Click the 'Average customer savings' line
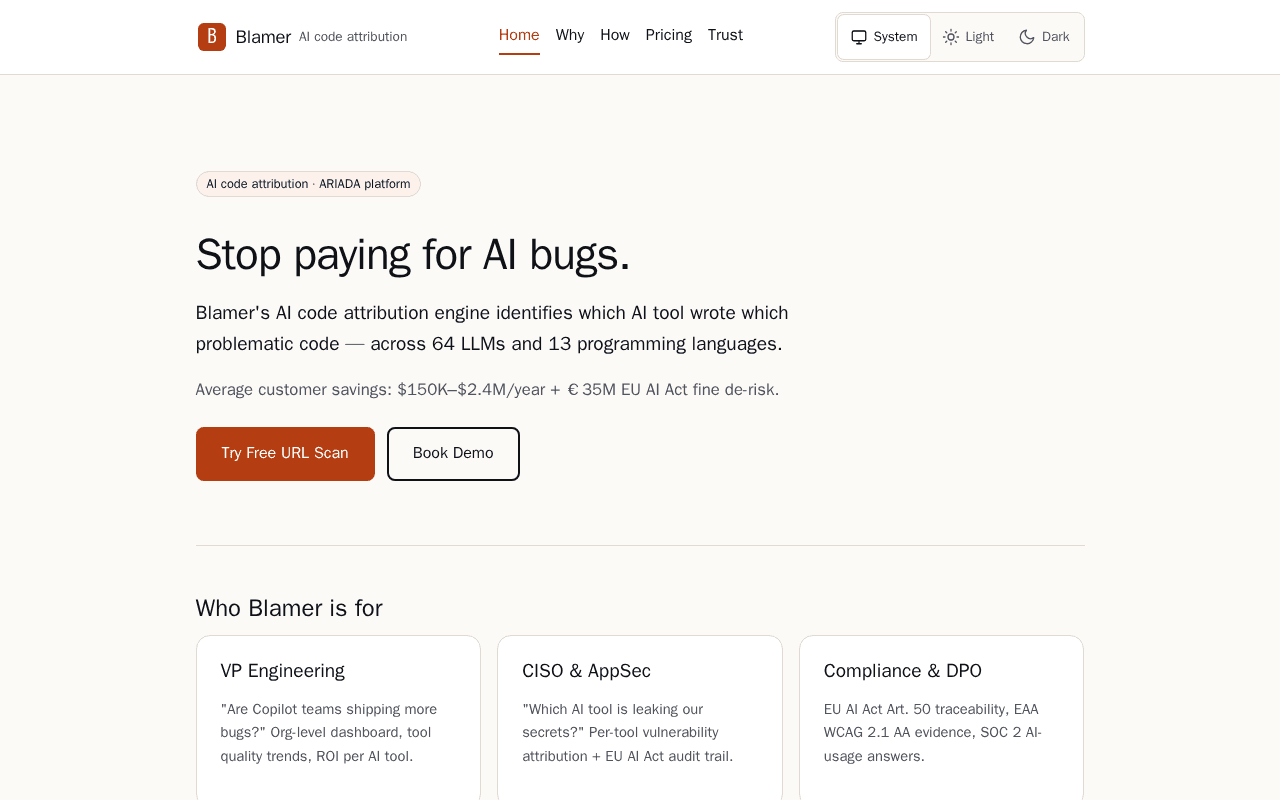This screenshot has width=1280, height=800. click(x=487, y=390)
